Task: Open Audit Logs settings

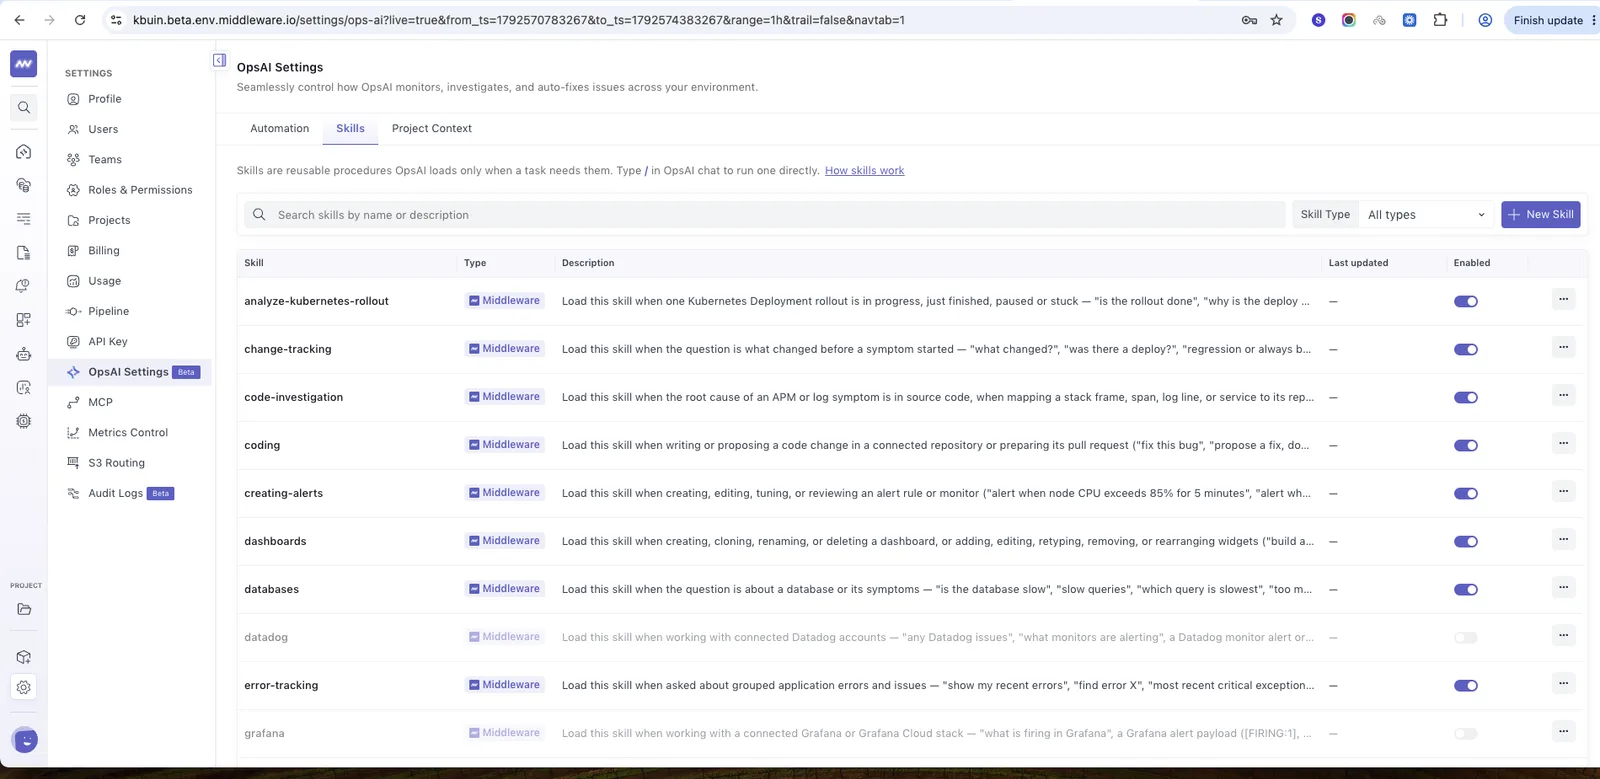Action: tap(116, 493)
